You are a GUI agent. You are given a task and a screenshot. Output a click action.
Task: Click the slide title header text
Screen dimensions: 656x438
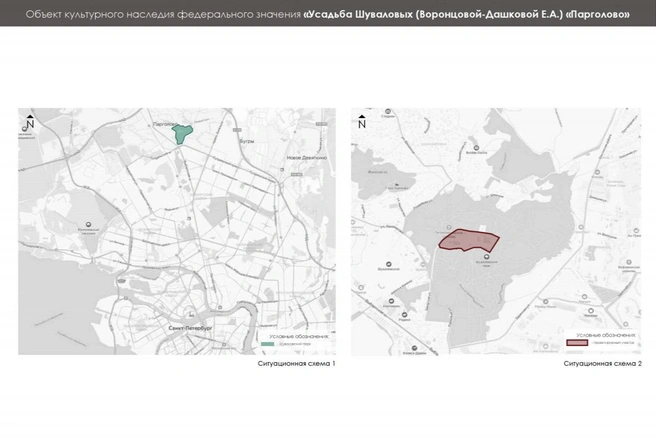click(328, 14)
